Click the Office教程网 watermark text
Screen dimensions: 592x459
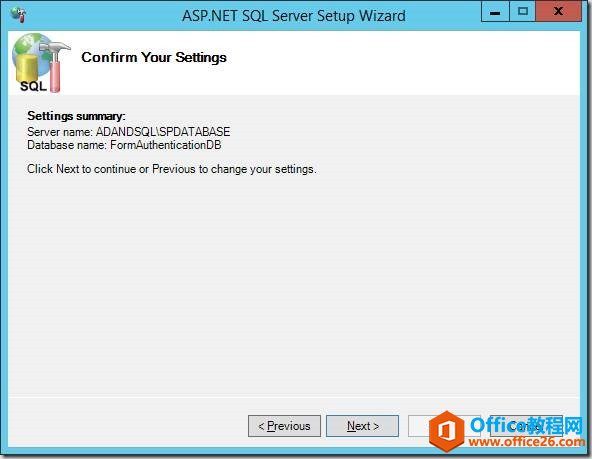(526, 425)
